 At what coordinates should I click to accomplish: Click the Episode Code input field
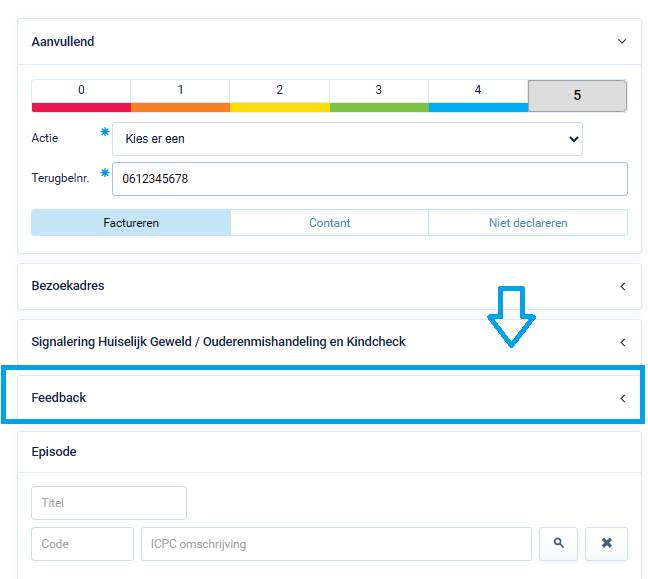[x=82, y=544]
